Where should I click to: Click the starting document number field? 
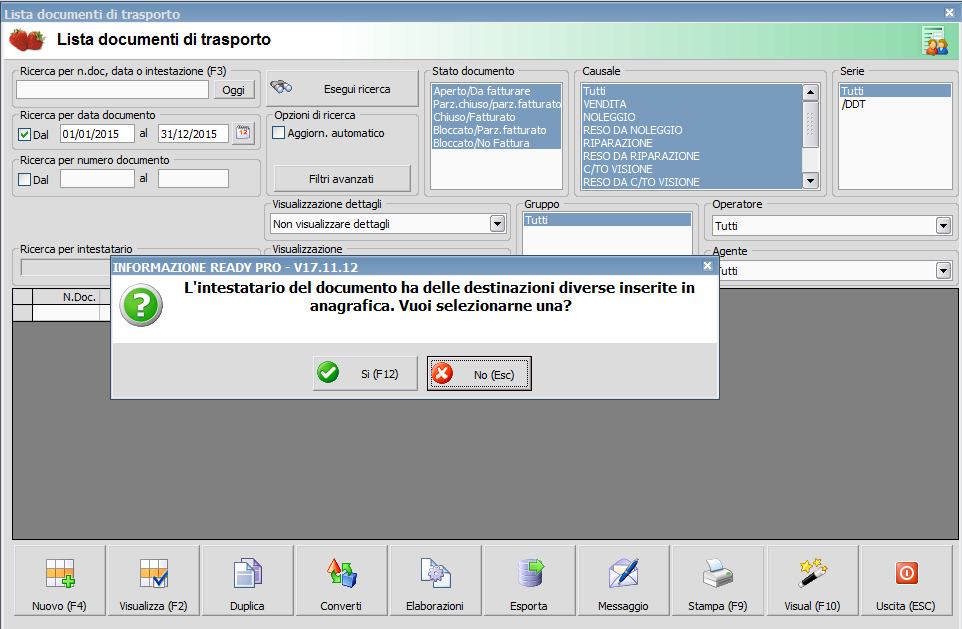(97, 179)
